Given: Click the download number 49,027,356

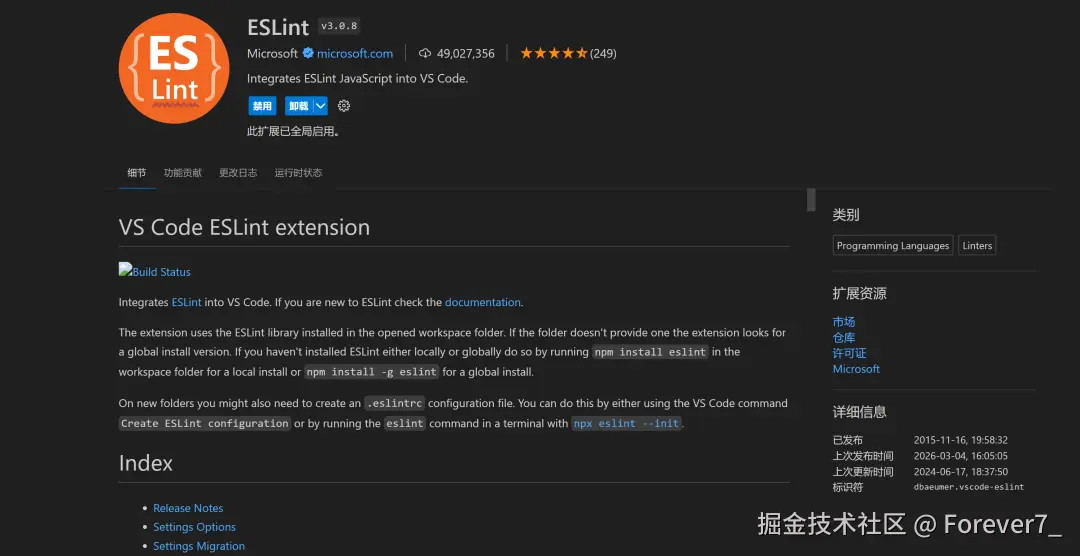Looking at the screenshot, I should tap(466, 53).
